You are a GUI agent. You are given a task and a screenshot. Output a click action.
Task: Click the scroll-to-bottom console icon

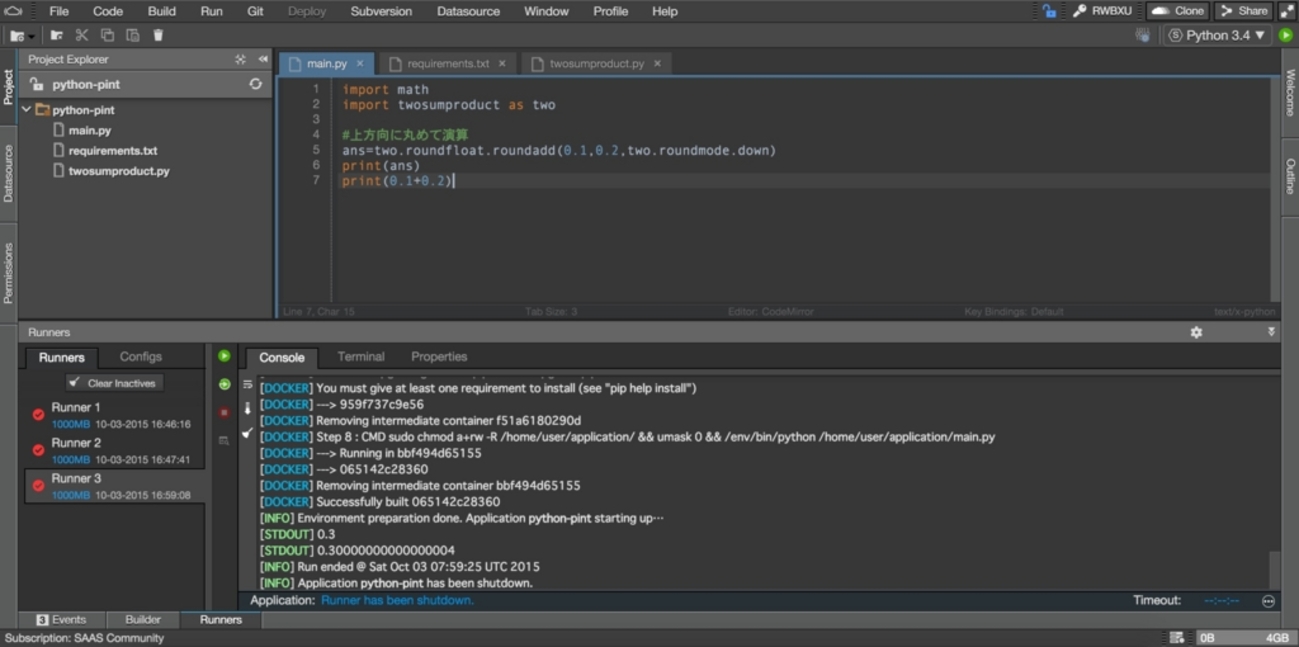(x=247, y=408)
